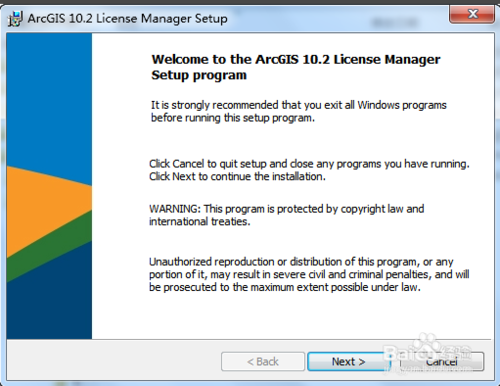Viewport: 500px width, 386px height.
Task: Click the paragraph recommending you exit Windows programs
Action: coord(299,111)
